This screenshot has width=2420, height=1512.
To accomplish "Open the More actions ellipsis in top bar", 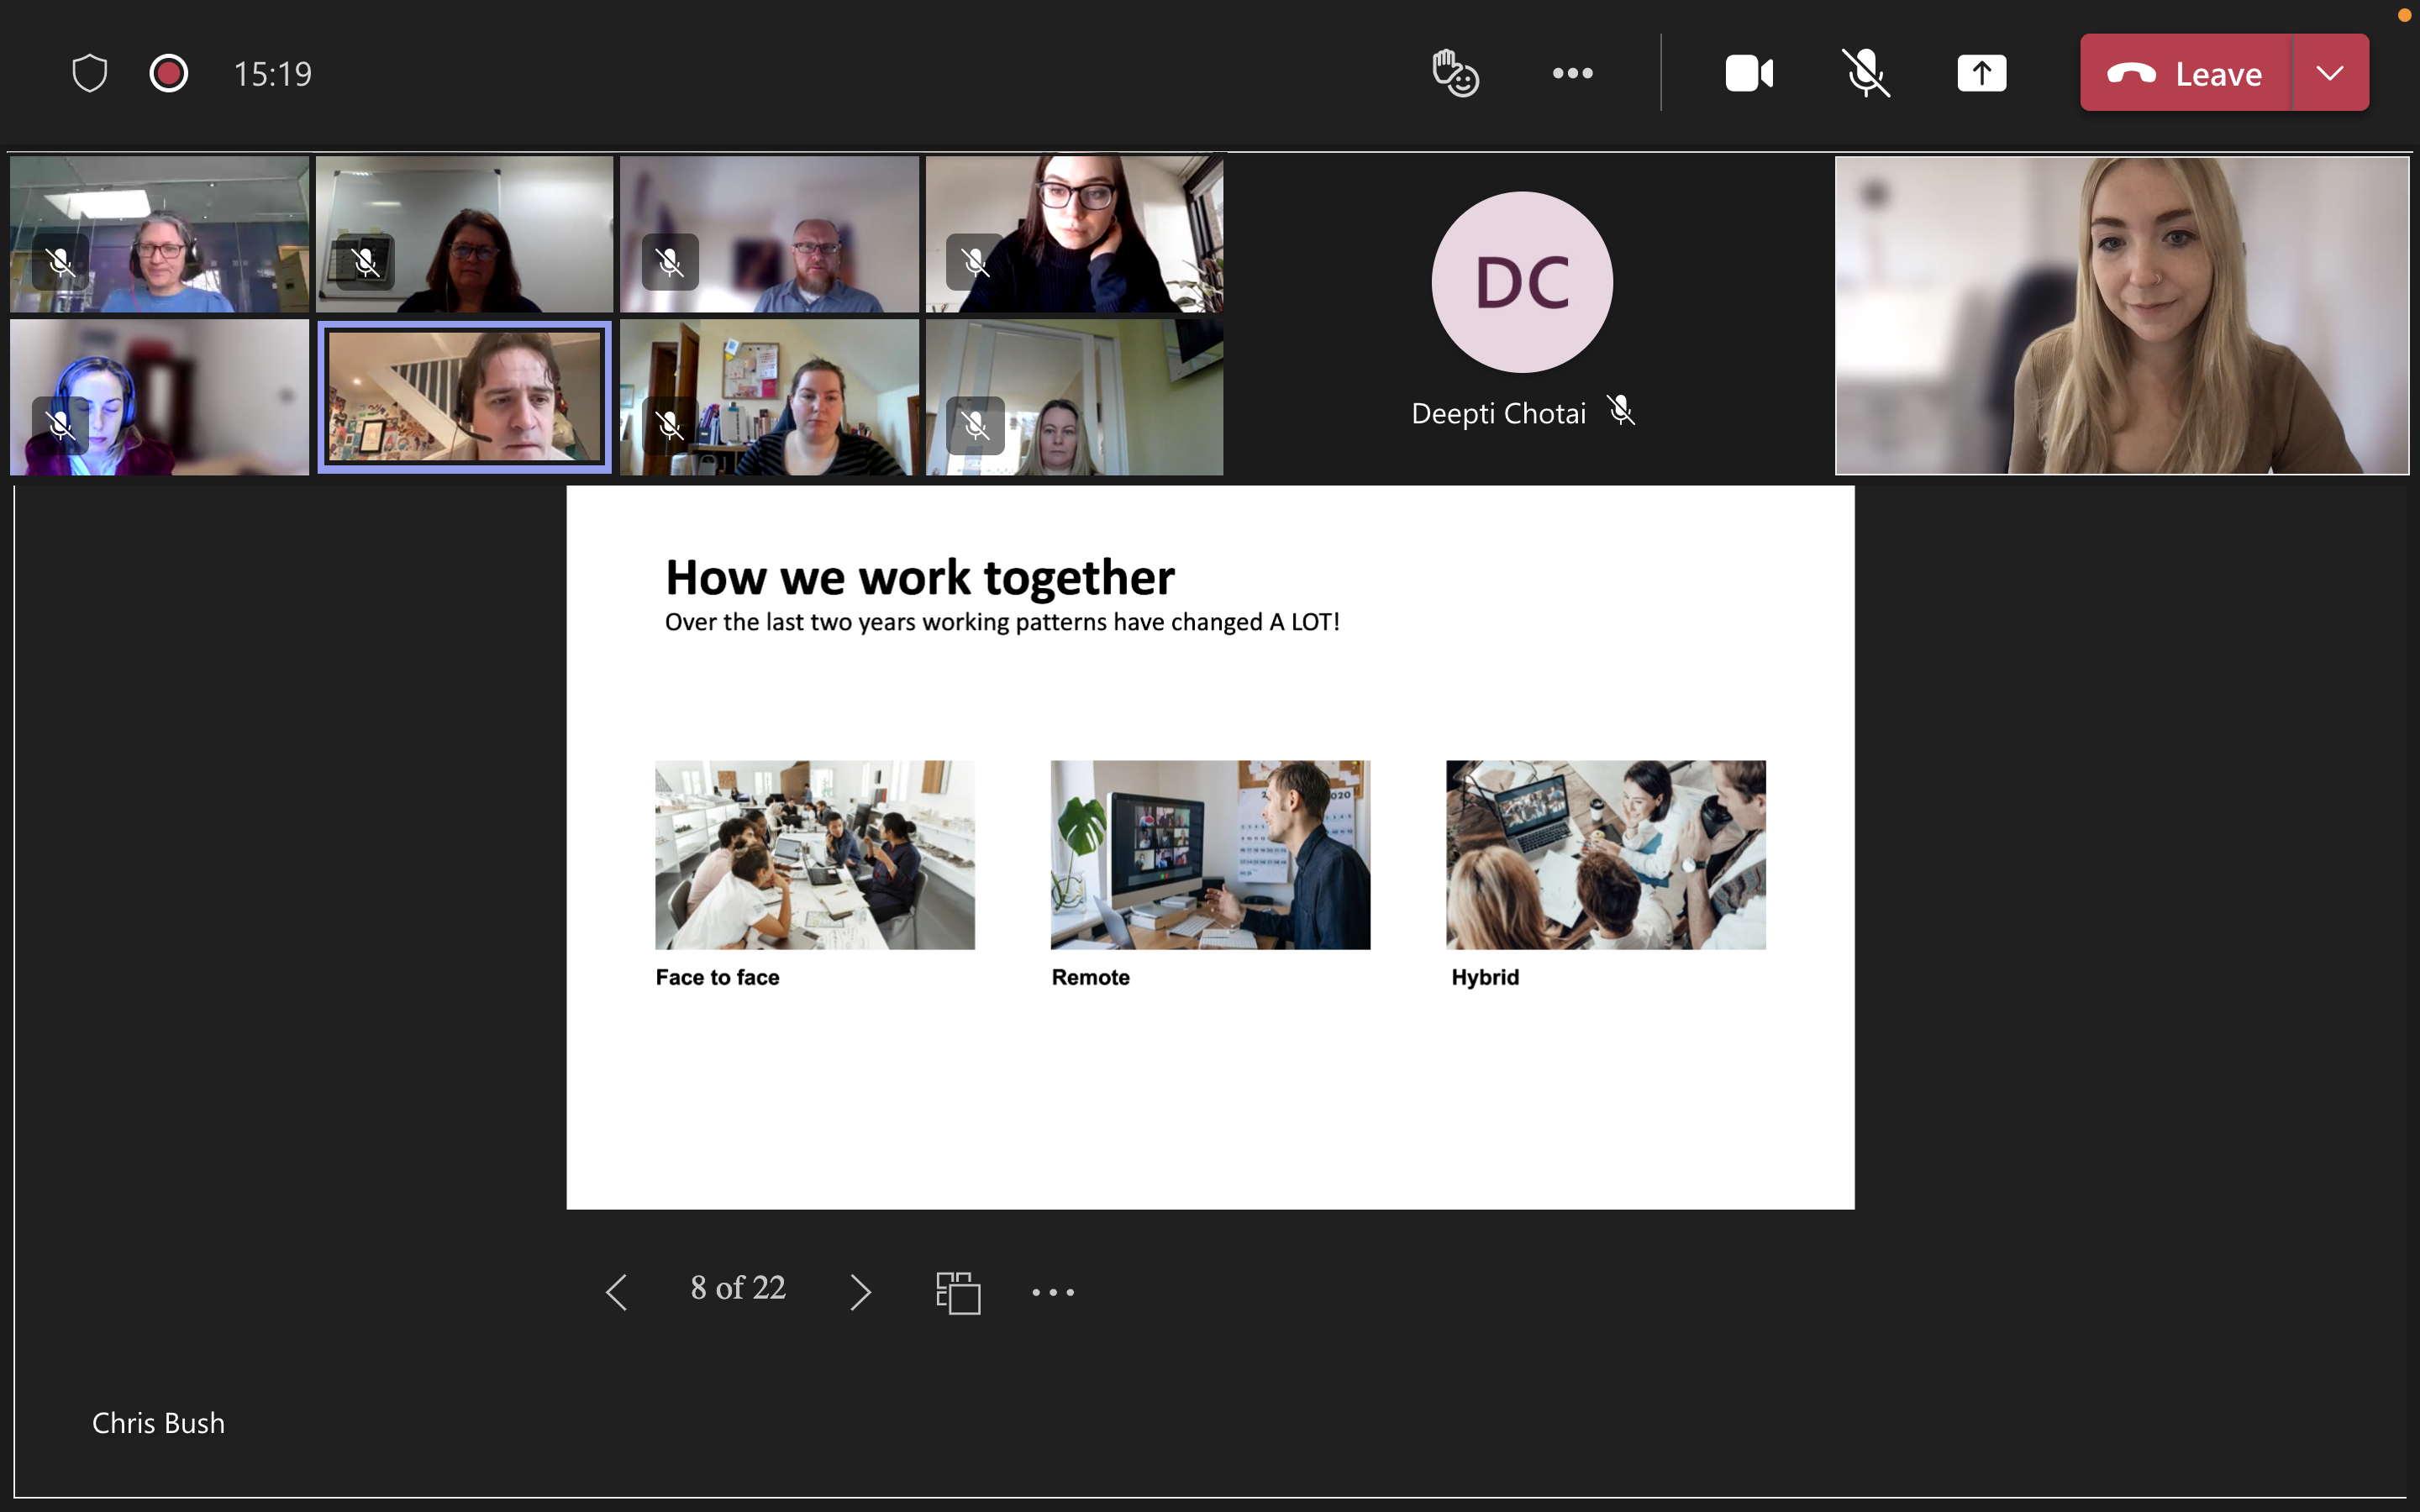I will 1572,73.
